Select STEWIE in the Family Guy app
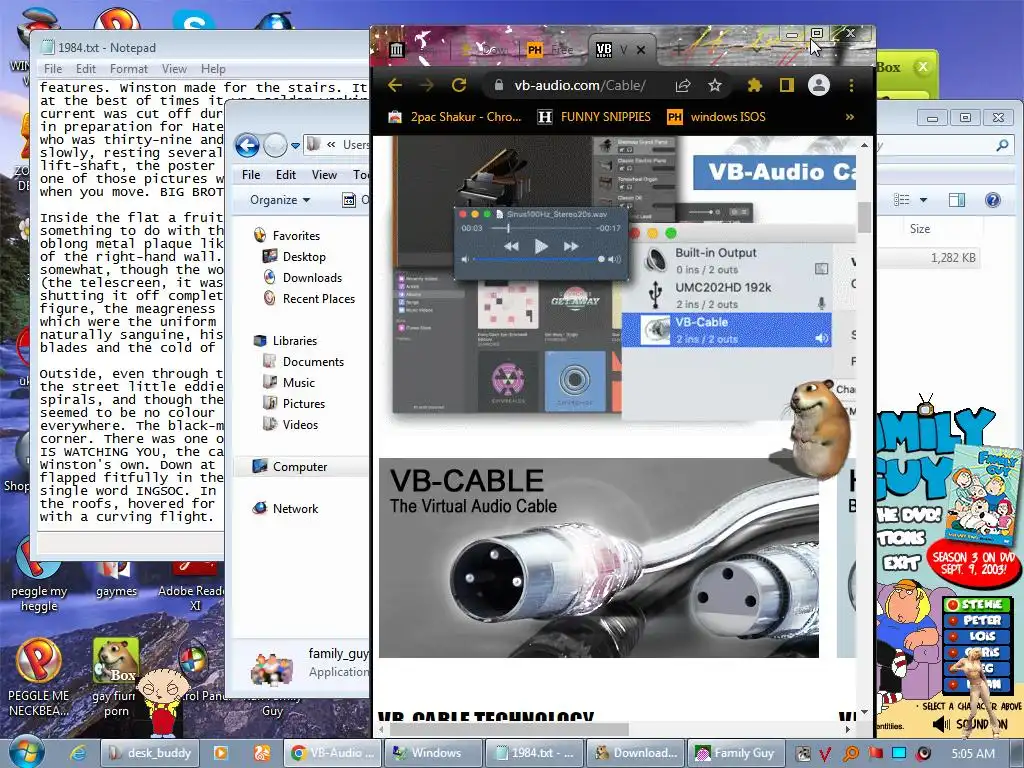Screen dimensions: 1024x768 click(x=976, y=605)
